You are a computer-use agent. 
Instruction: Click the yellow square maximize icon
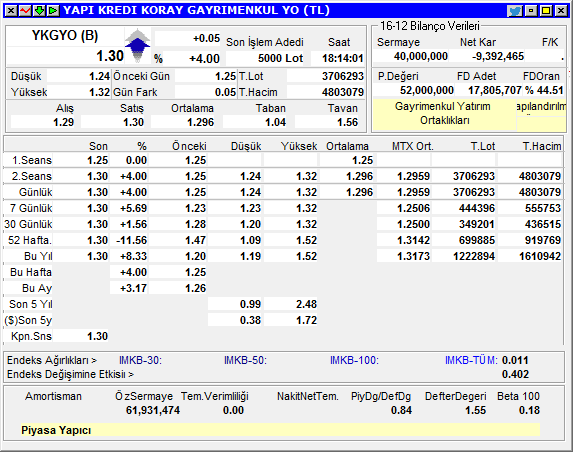coord(546,11)
